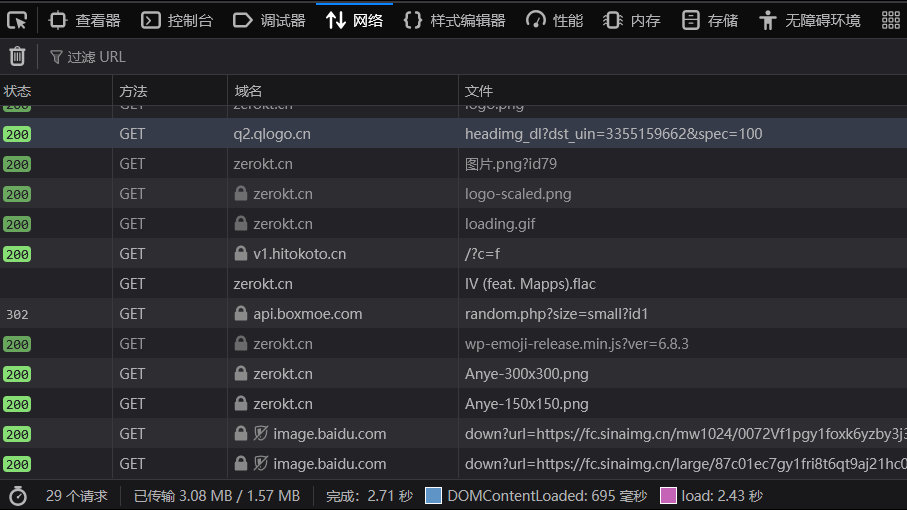Click the pink load color marker

coord(668,496)
